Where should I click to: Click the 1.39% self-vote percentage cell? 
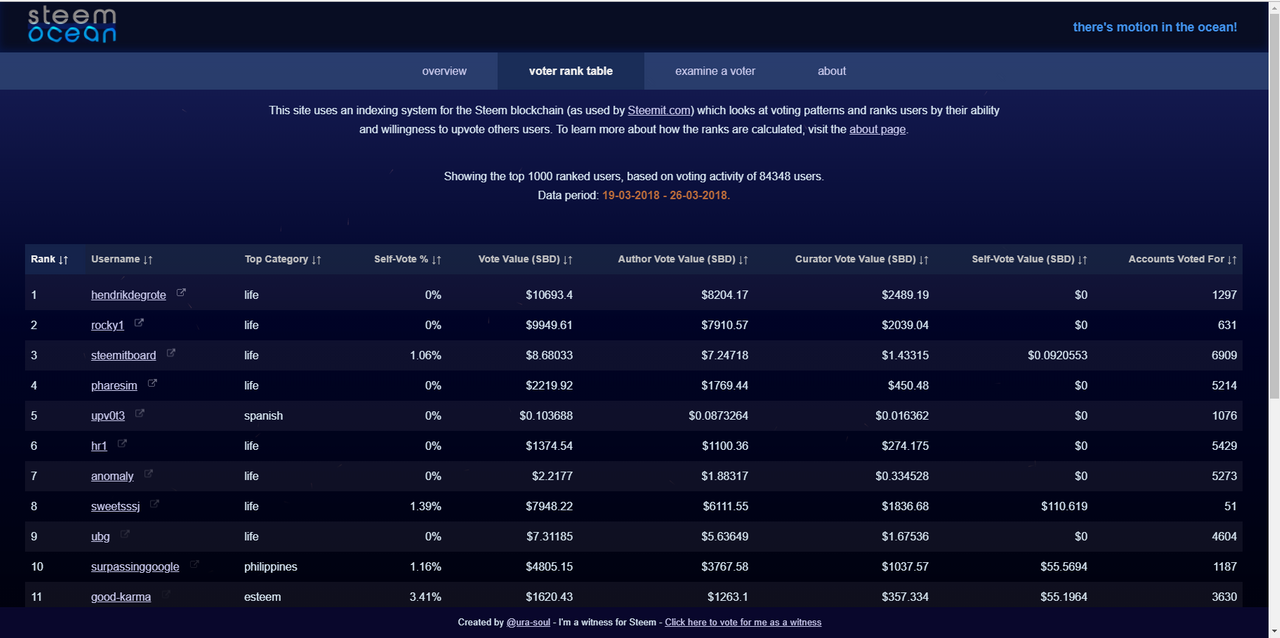click(425, 506)
